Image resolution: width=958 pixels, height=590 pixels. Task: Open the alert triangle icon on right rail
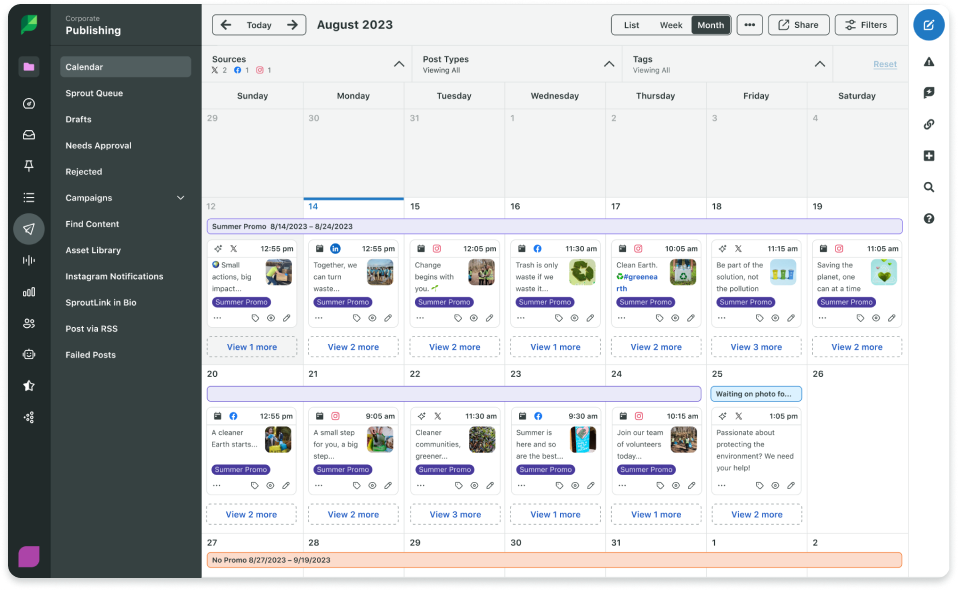[x=929, y=62]
